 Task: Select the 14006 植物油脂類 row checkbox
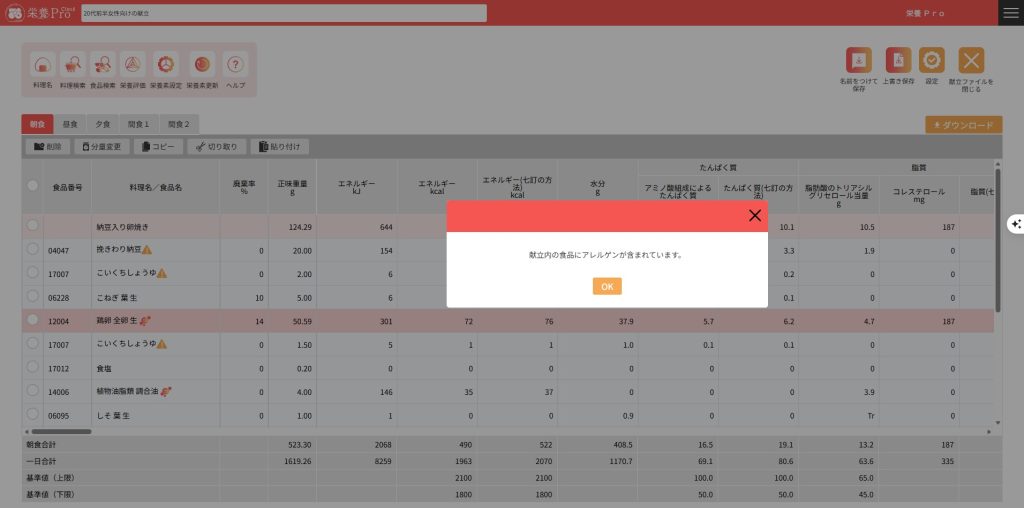pos(33,390)
